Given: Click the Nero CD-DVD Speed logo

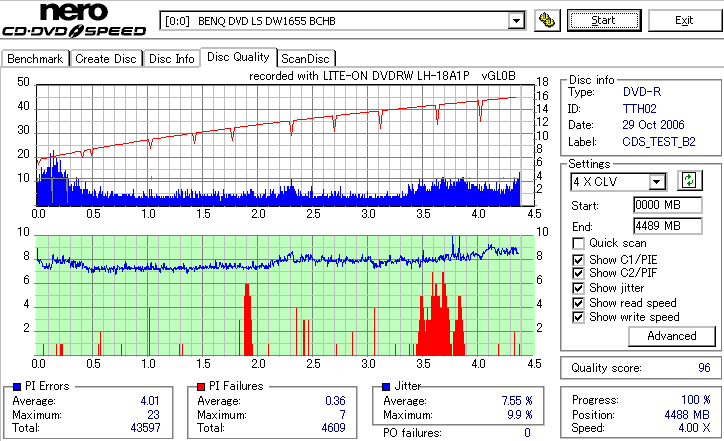Looking at the screenshot, I should point(74,19).
